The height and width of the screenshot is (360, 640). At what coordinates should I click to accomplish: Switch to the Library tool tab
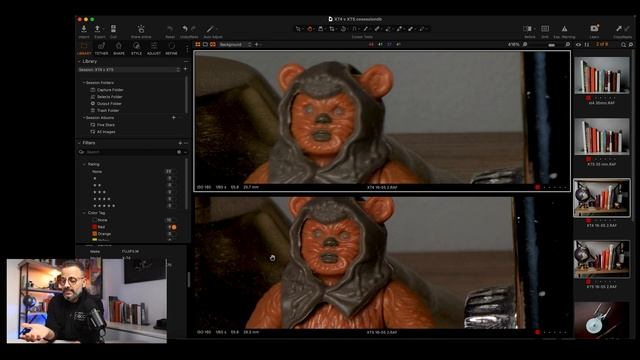84,48
